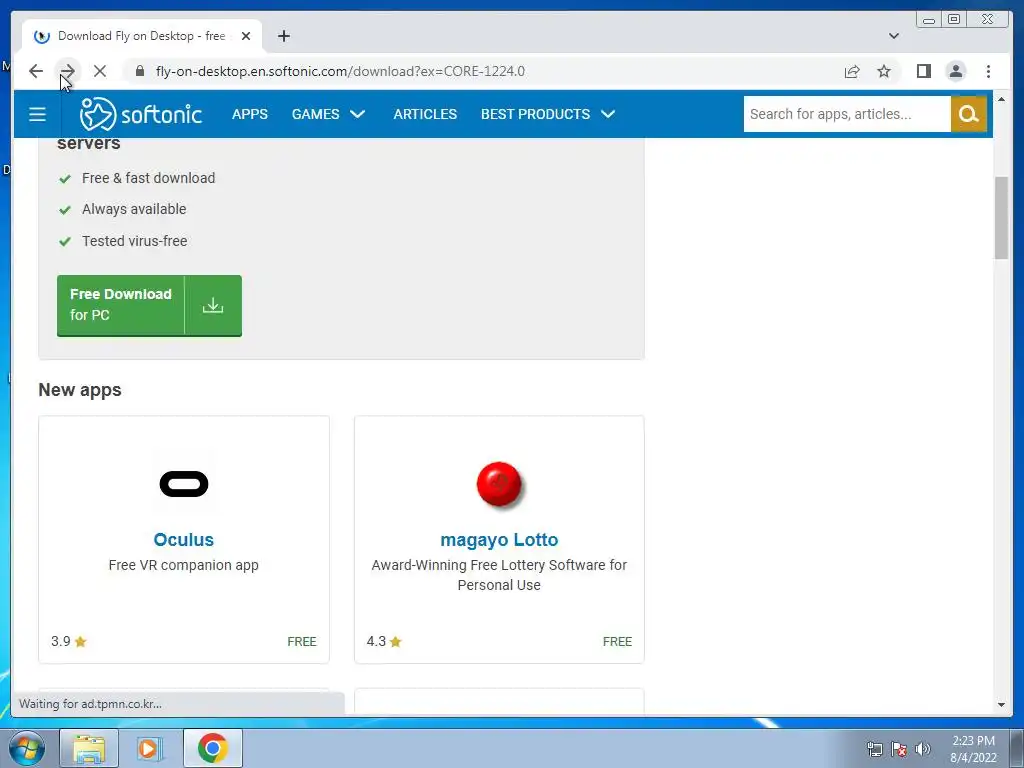The image size is (1024, 768).
Task: Click the Oculus headset icon
Action: 184,484
